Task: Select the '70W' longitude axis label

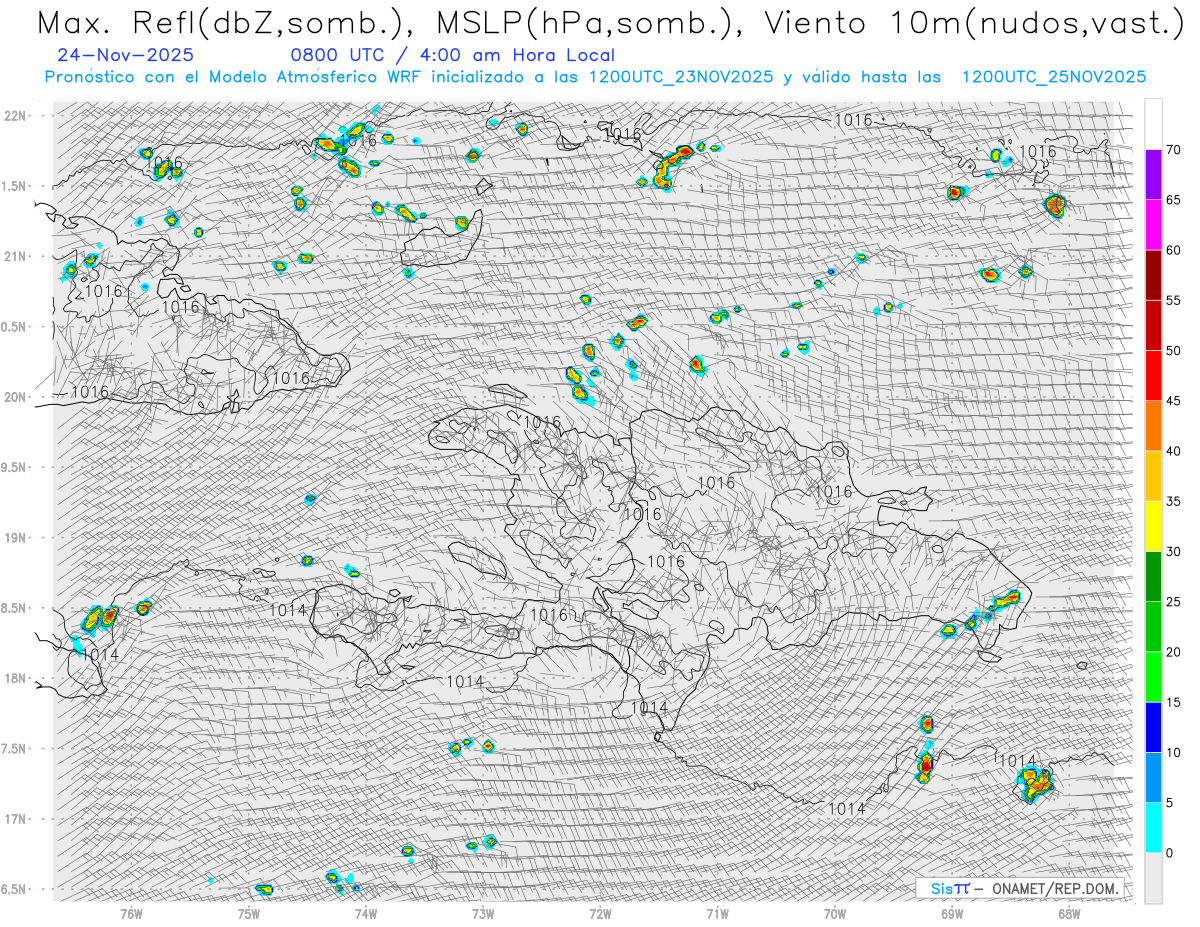Action: click(x=835, y=913)
